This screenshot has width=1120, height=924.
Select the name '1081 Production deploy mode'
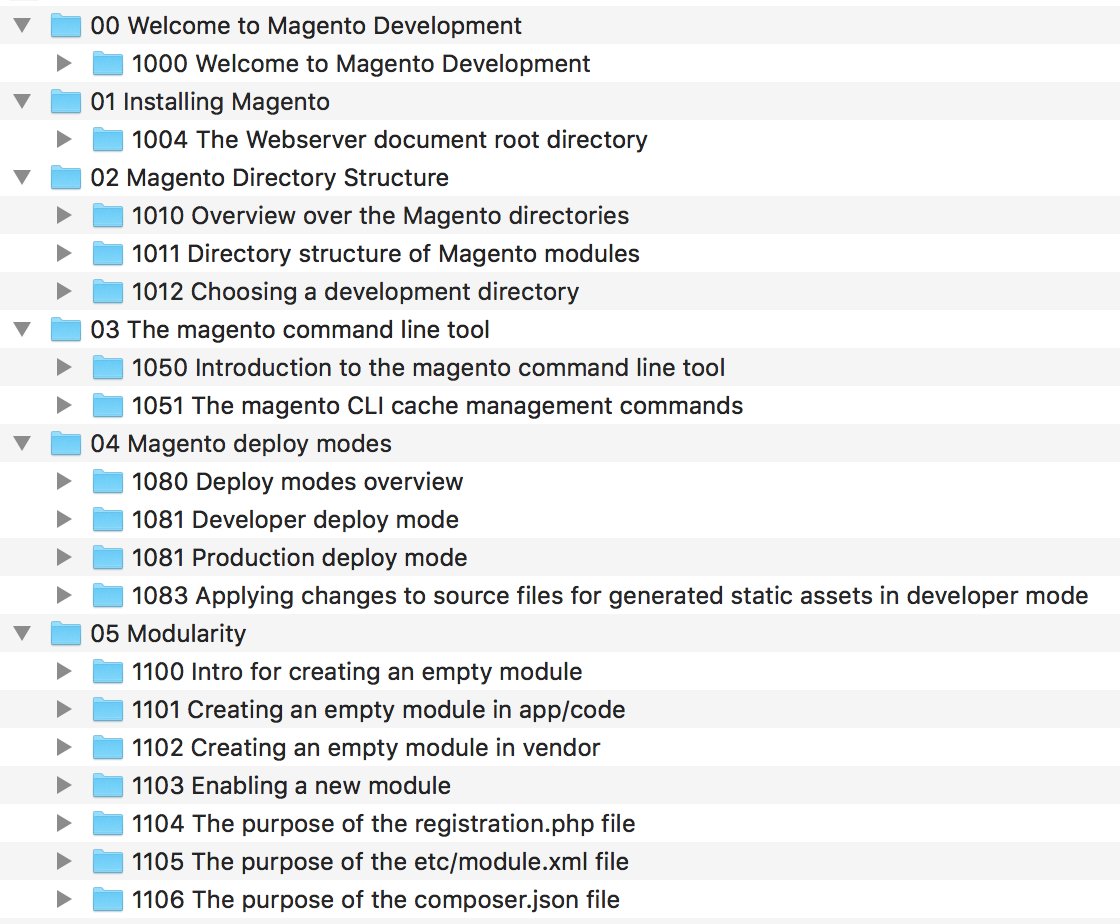[299, 558]
